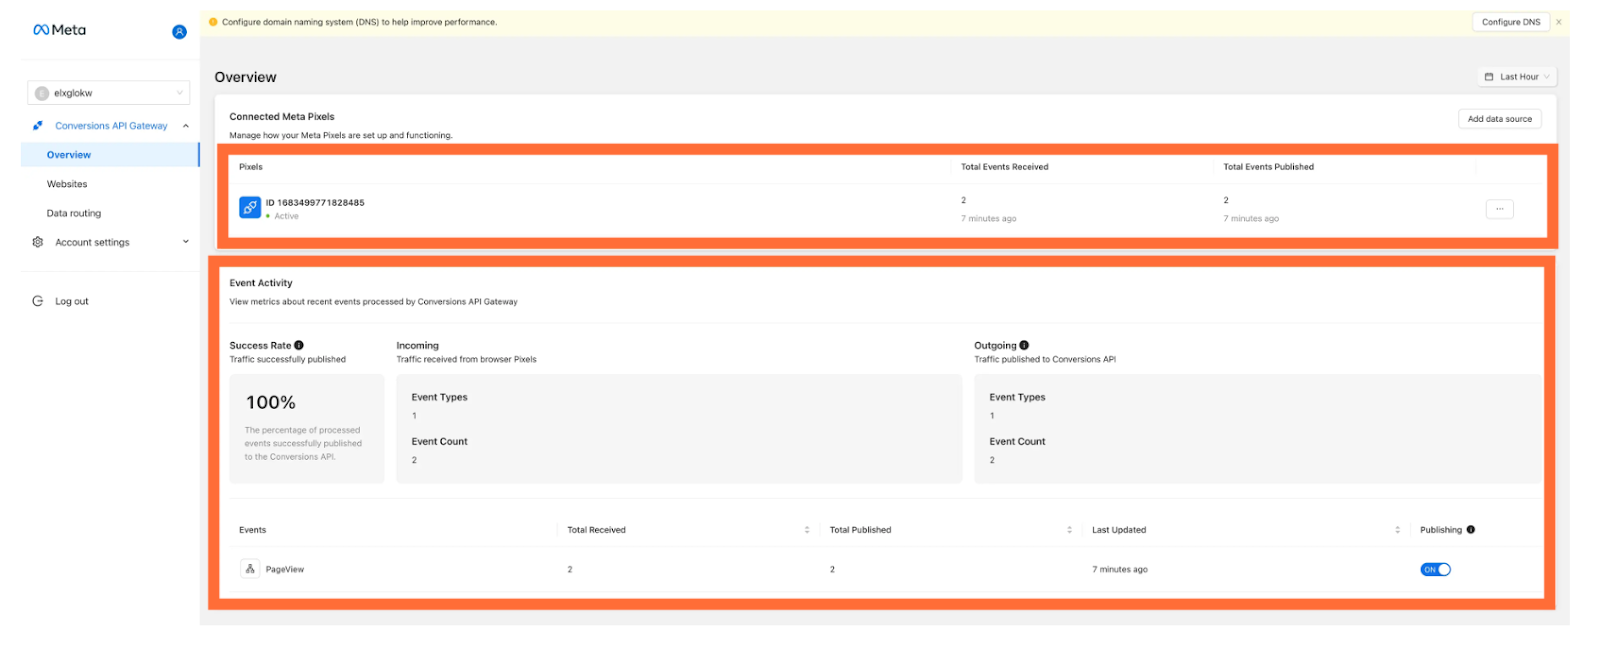This screenshot has width=1600, height=665.
Task: Click the blue pixel icon beside ID 1683499771828485
Action: (250, 208)
